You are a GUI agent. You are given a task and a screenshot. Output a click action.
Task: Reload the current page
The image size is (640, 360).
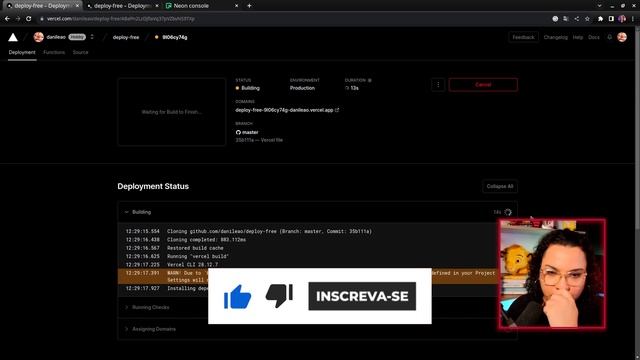(29, 19)
